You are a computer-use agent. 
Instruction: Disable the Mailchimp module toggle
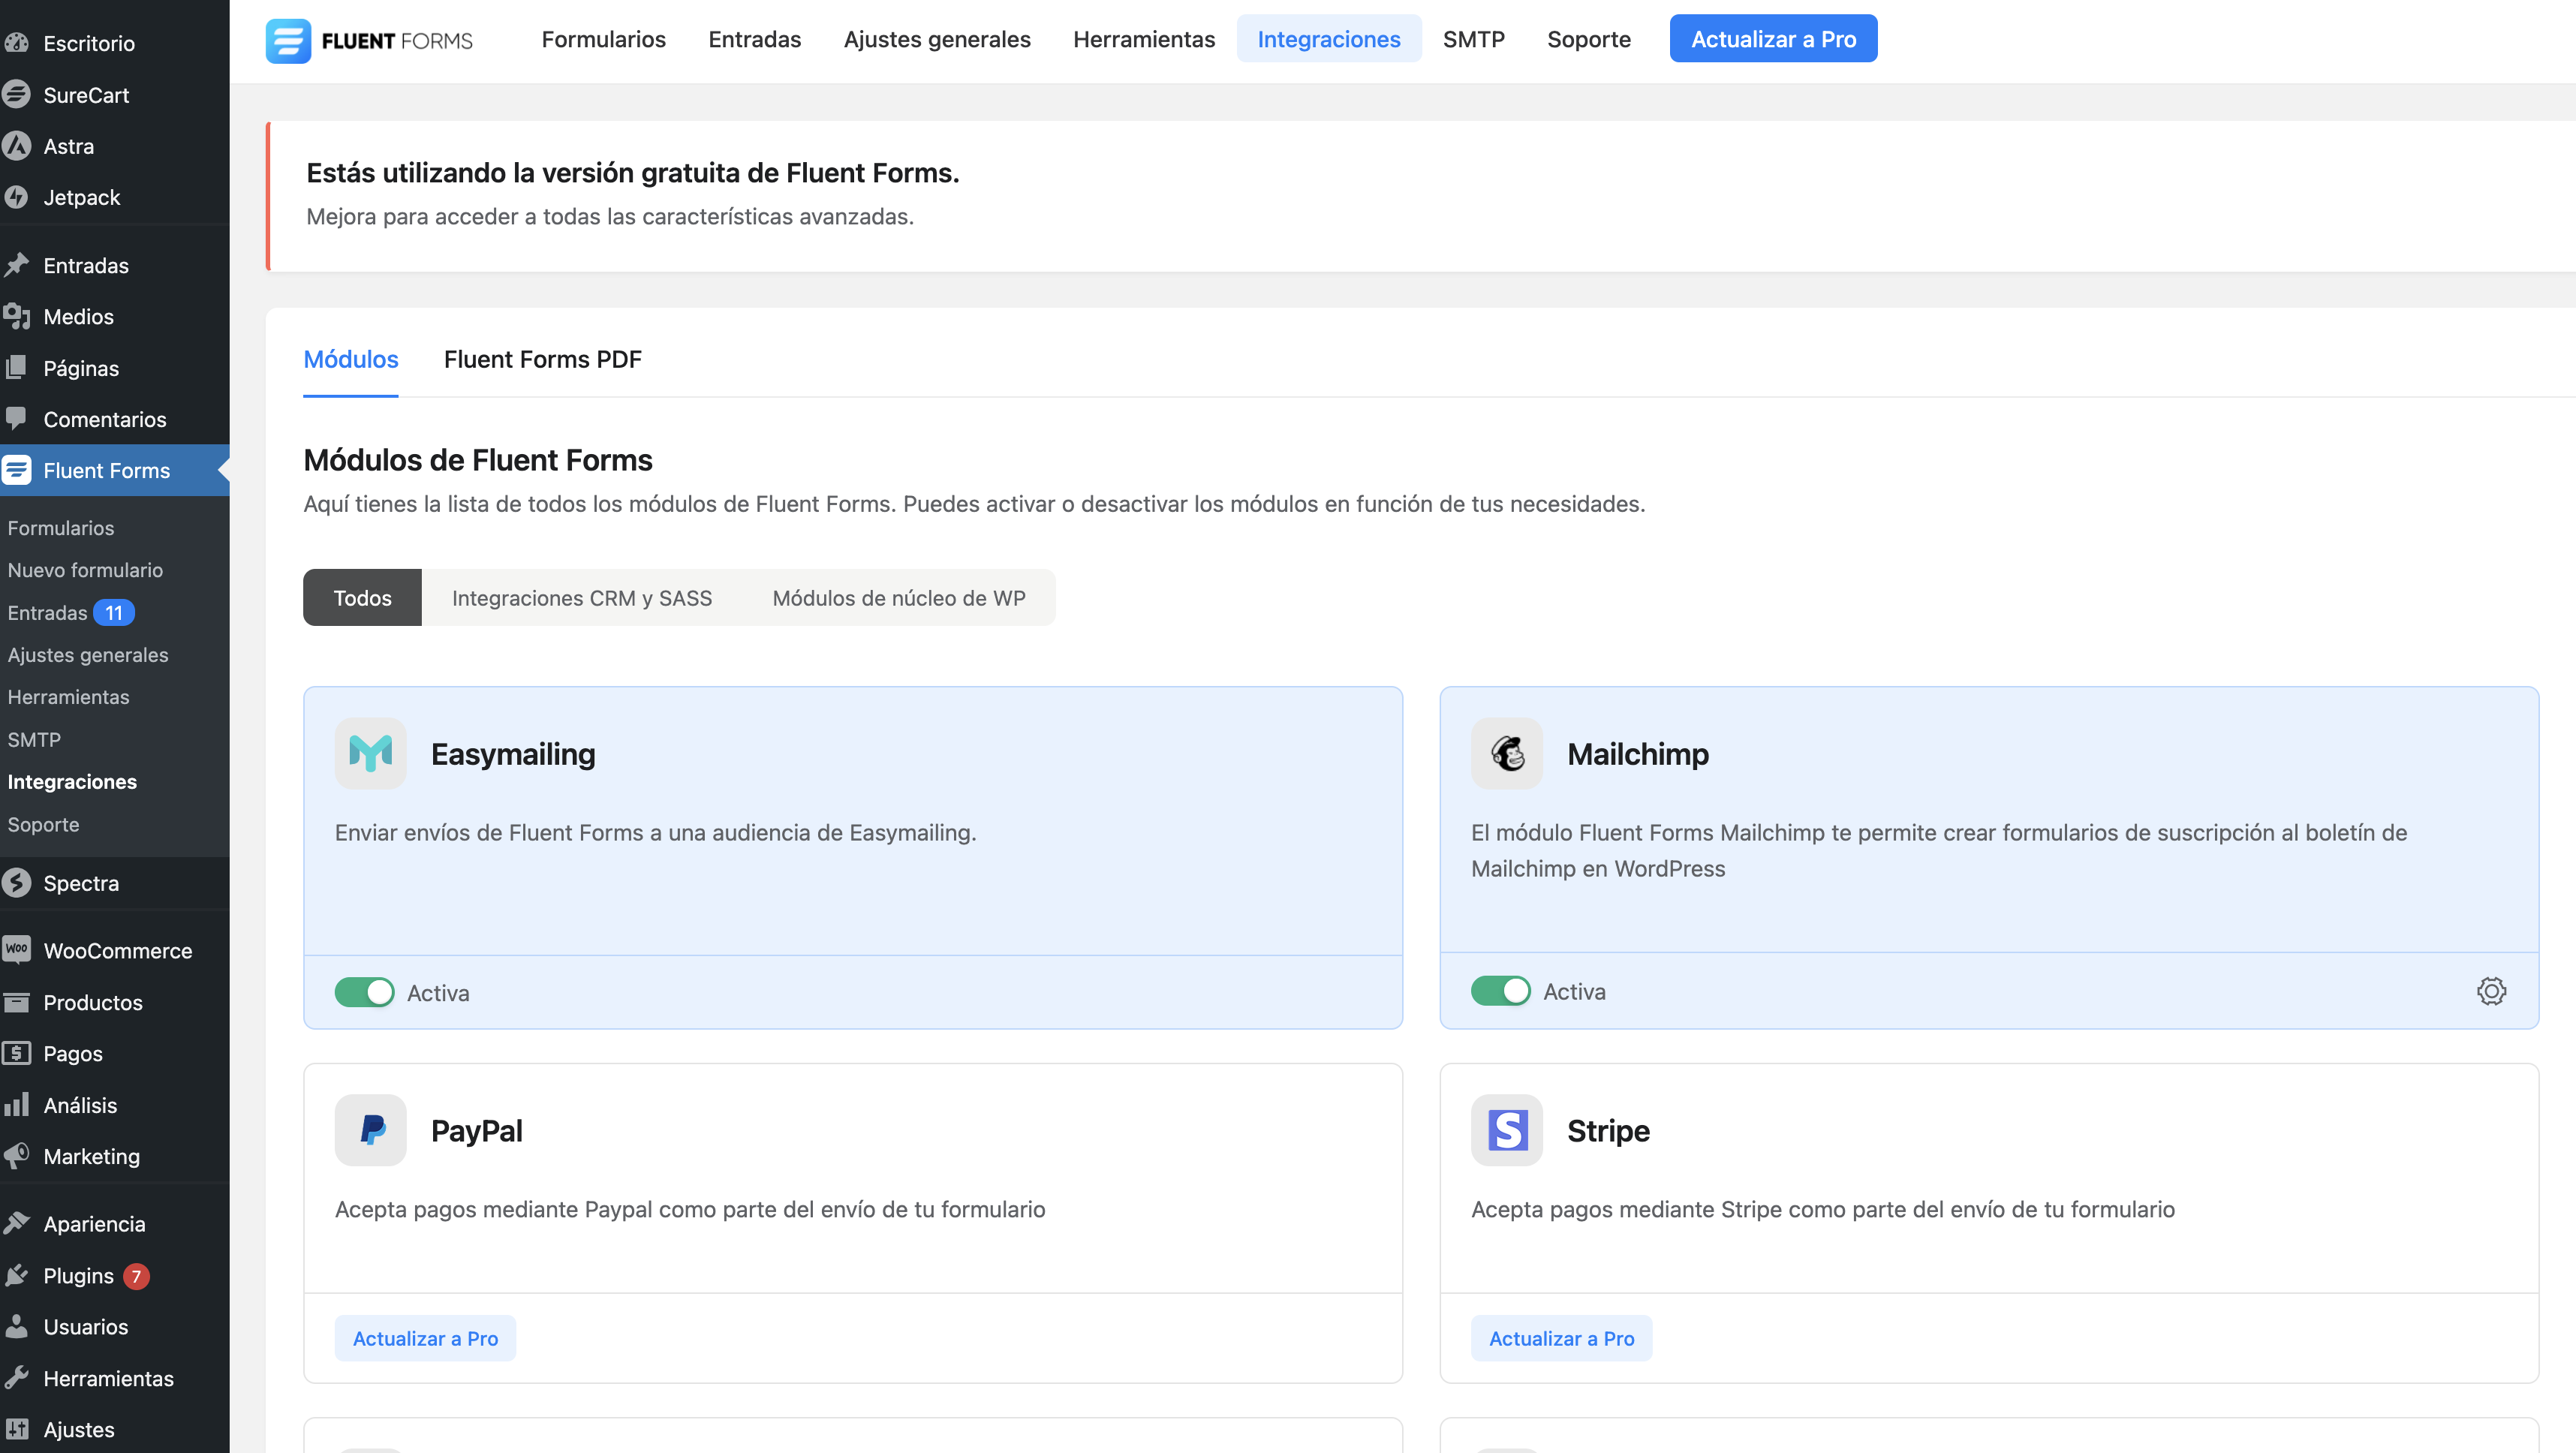coord(1500,991)
